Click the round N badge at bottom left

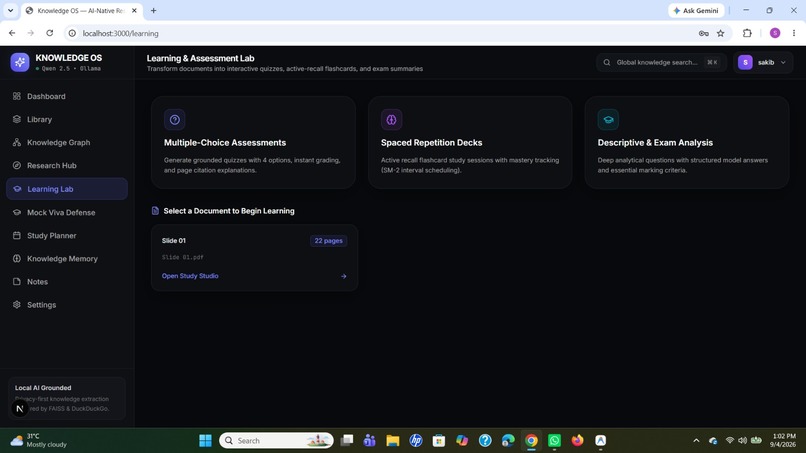(x=20, y=409)
